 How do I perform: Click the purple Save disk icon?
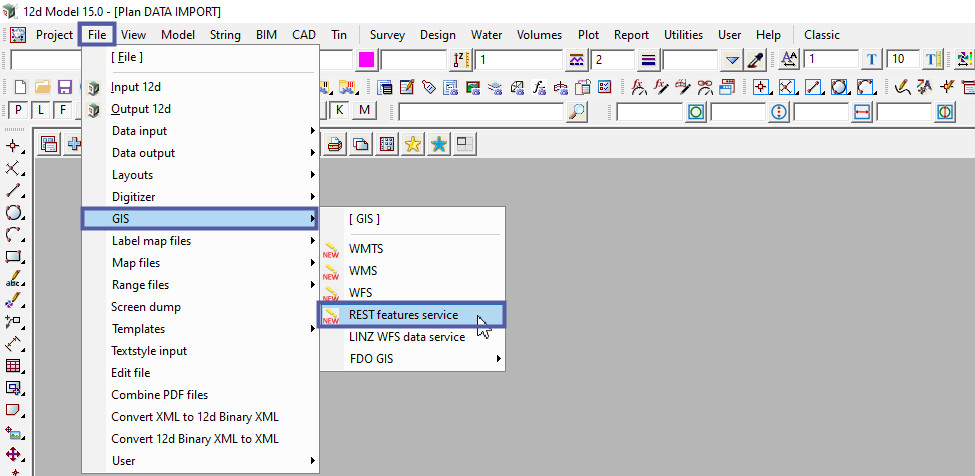65,86
